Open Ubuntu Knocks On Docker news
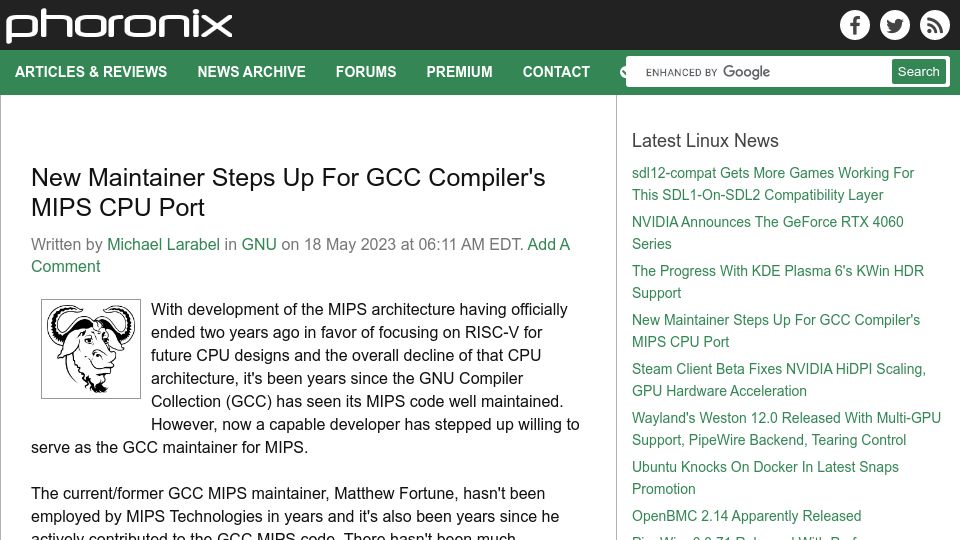This screenshot has height=540, width=960. [x=765, y=478]
